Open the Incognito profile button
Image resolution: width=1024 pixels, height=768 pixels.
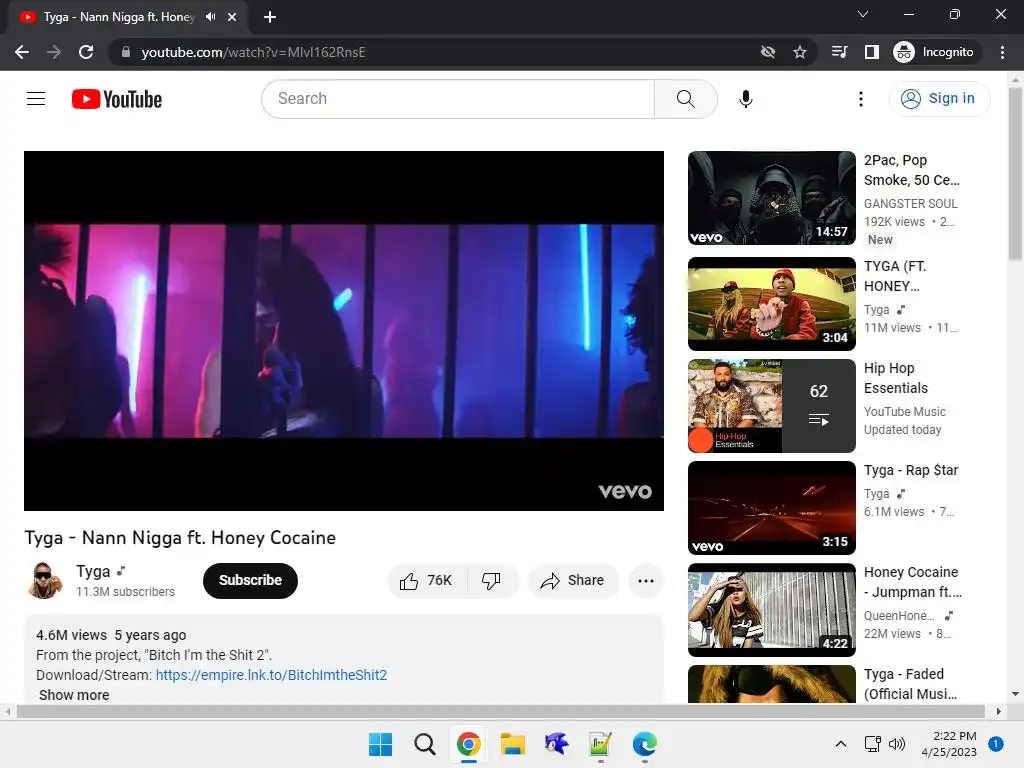pyautogui.click(x=934, y=52)
